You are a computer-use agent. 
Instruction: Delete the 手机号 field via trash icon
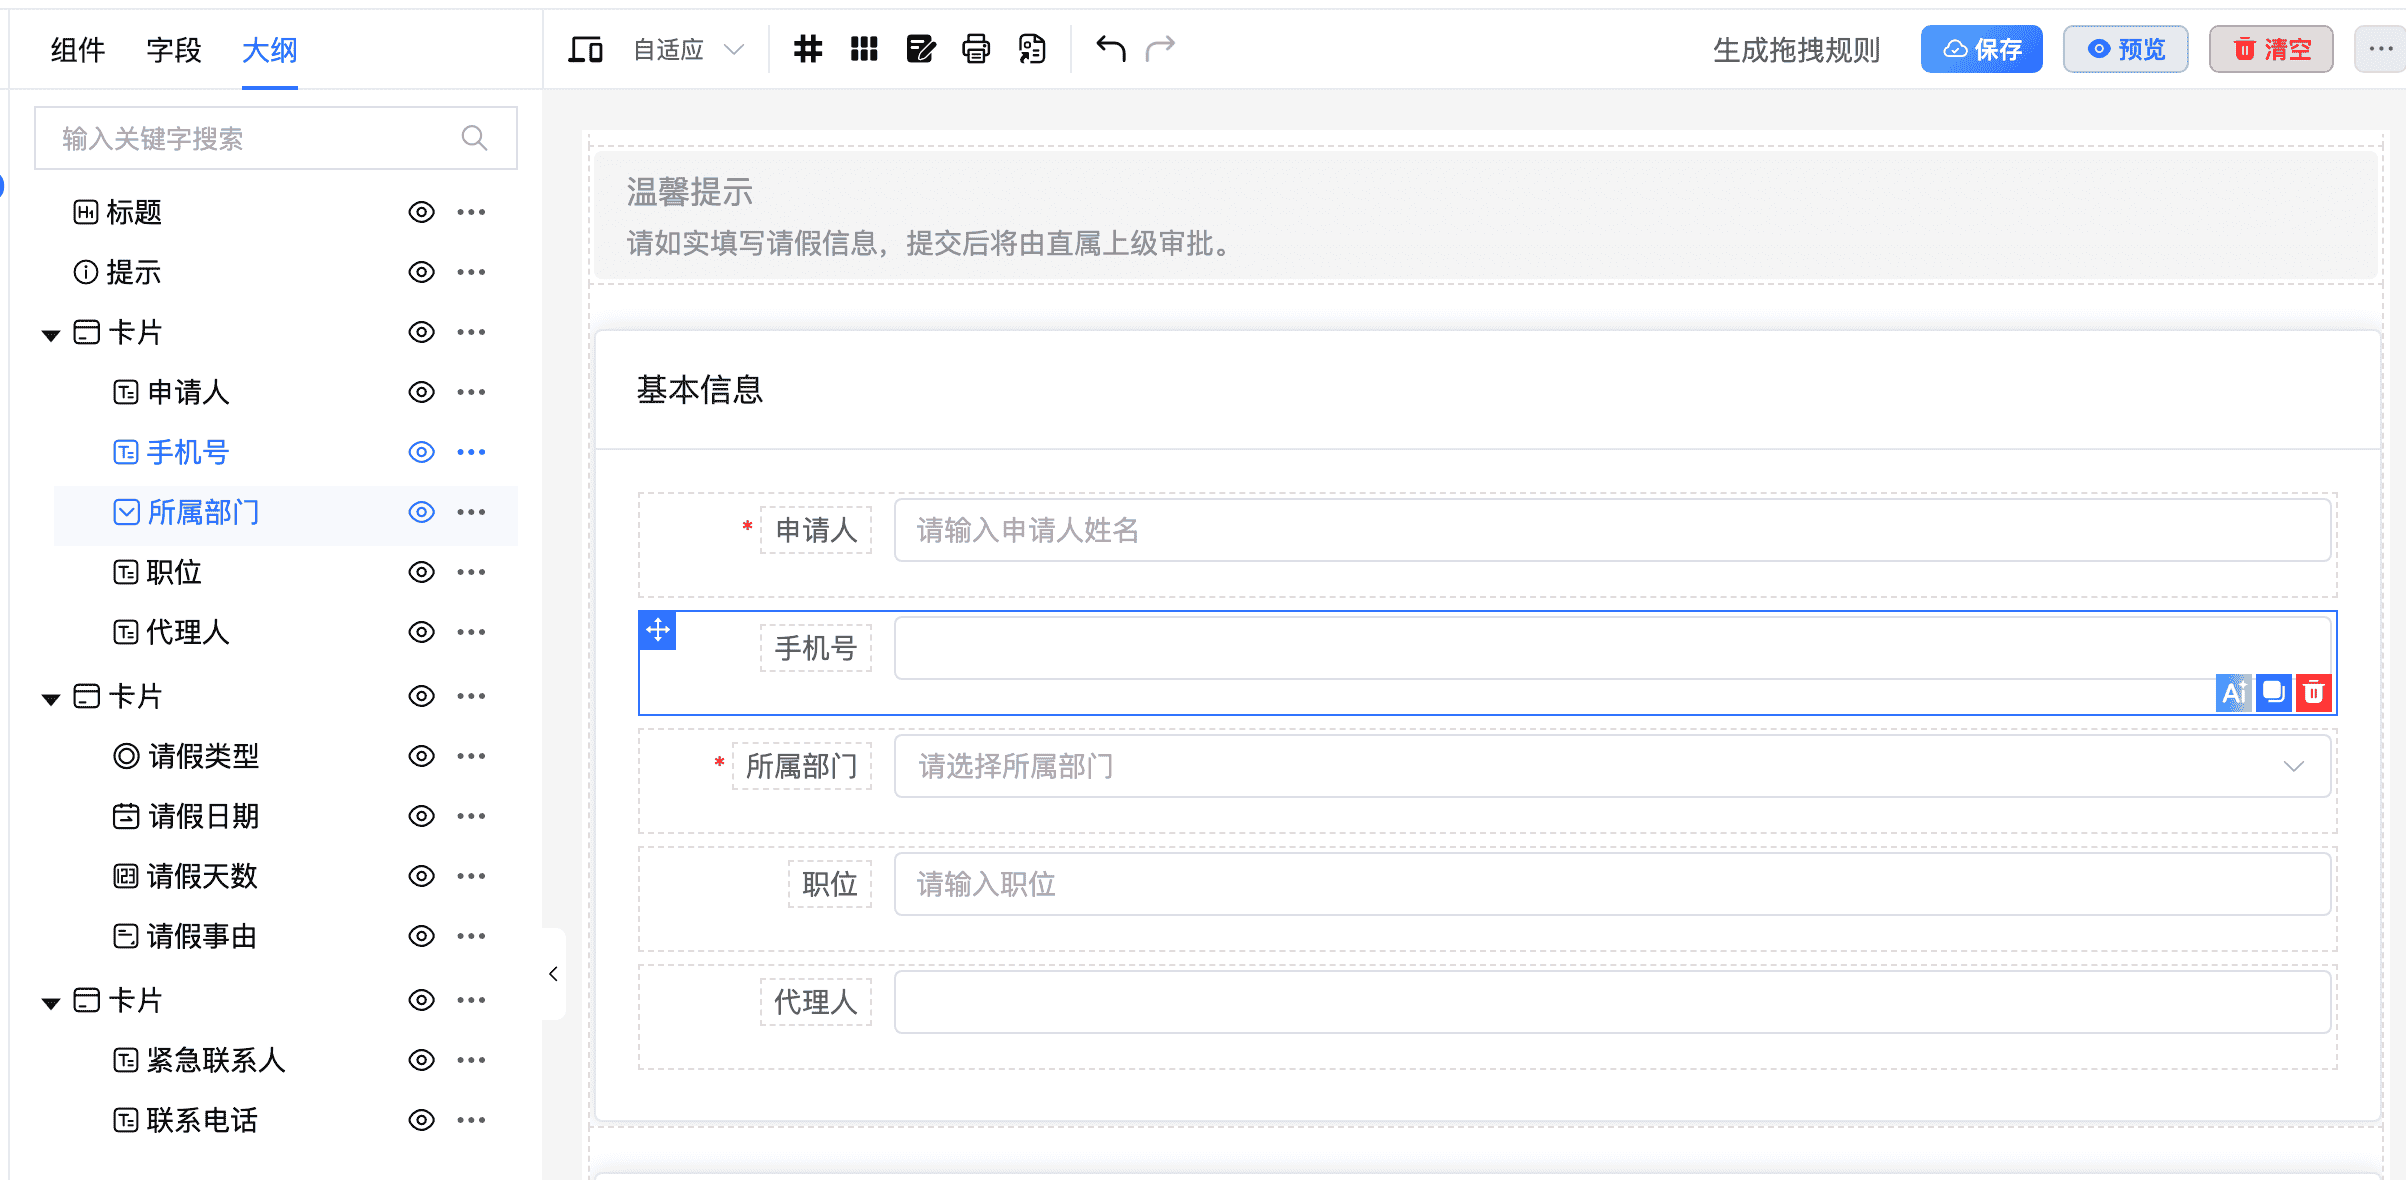2314,692
